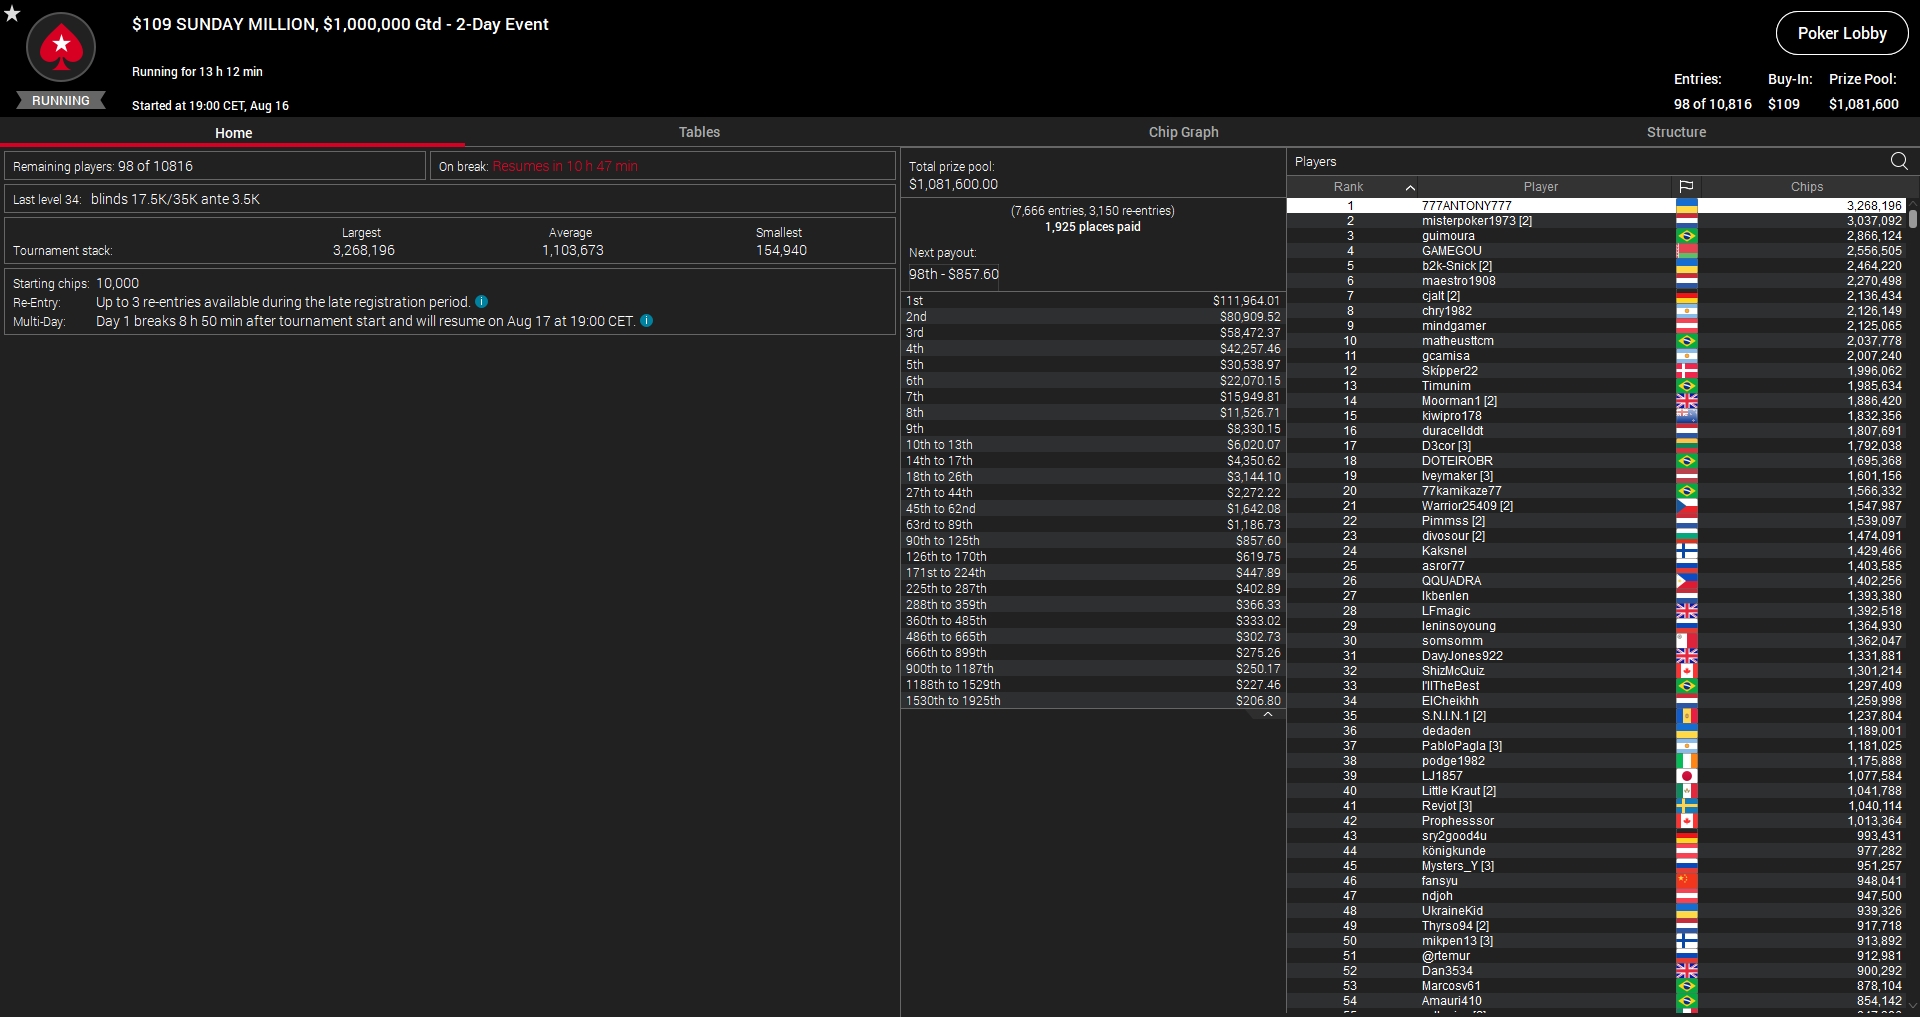Click the PokerStars red spade logo
Image resolution: width=1920 pixels, height=1017 pixels.
point(61,47)
